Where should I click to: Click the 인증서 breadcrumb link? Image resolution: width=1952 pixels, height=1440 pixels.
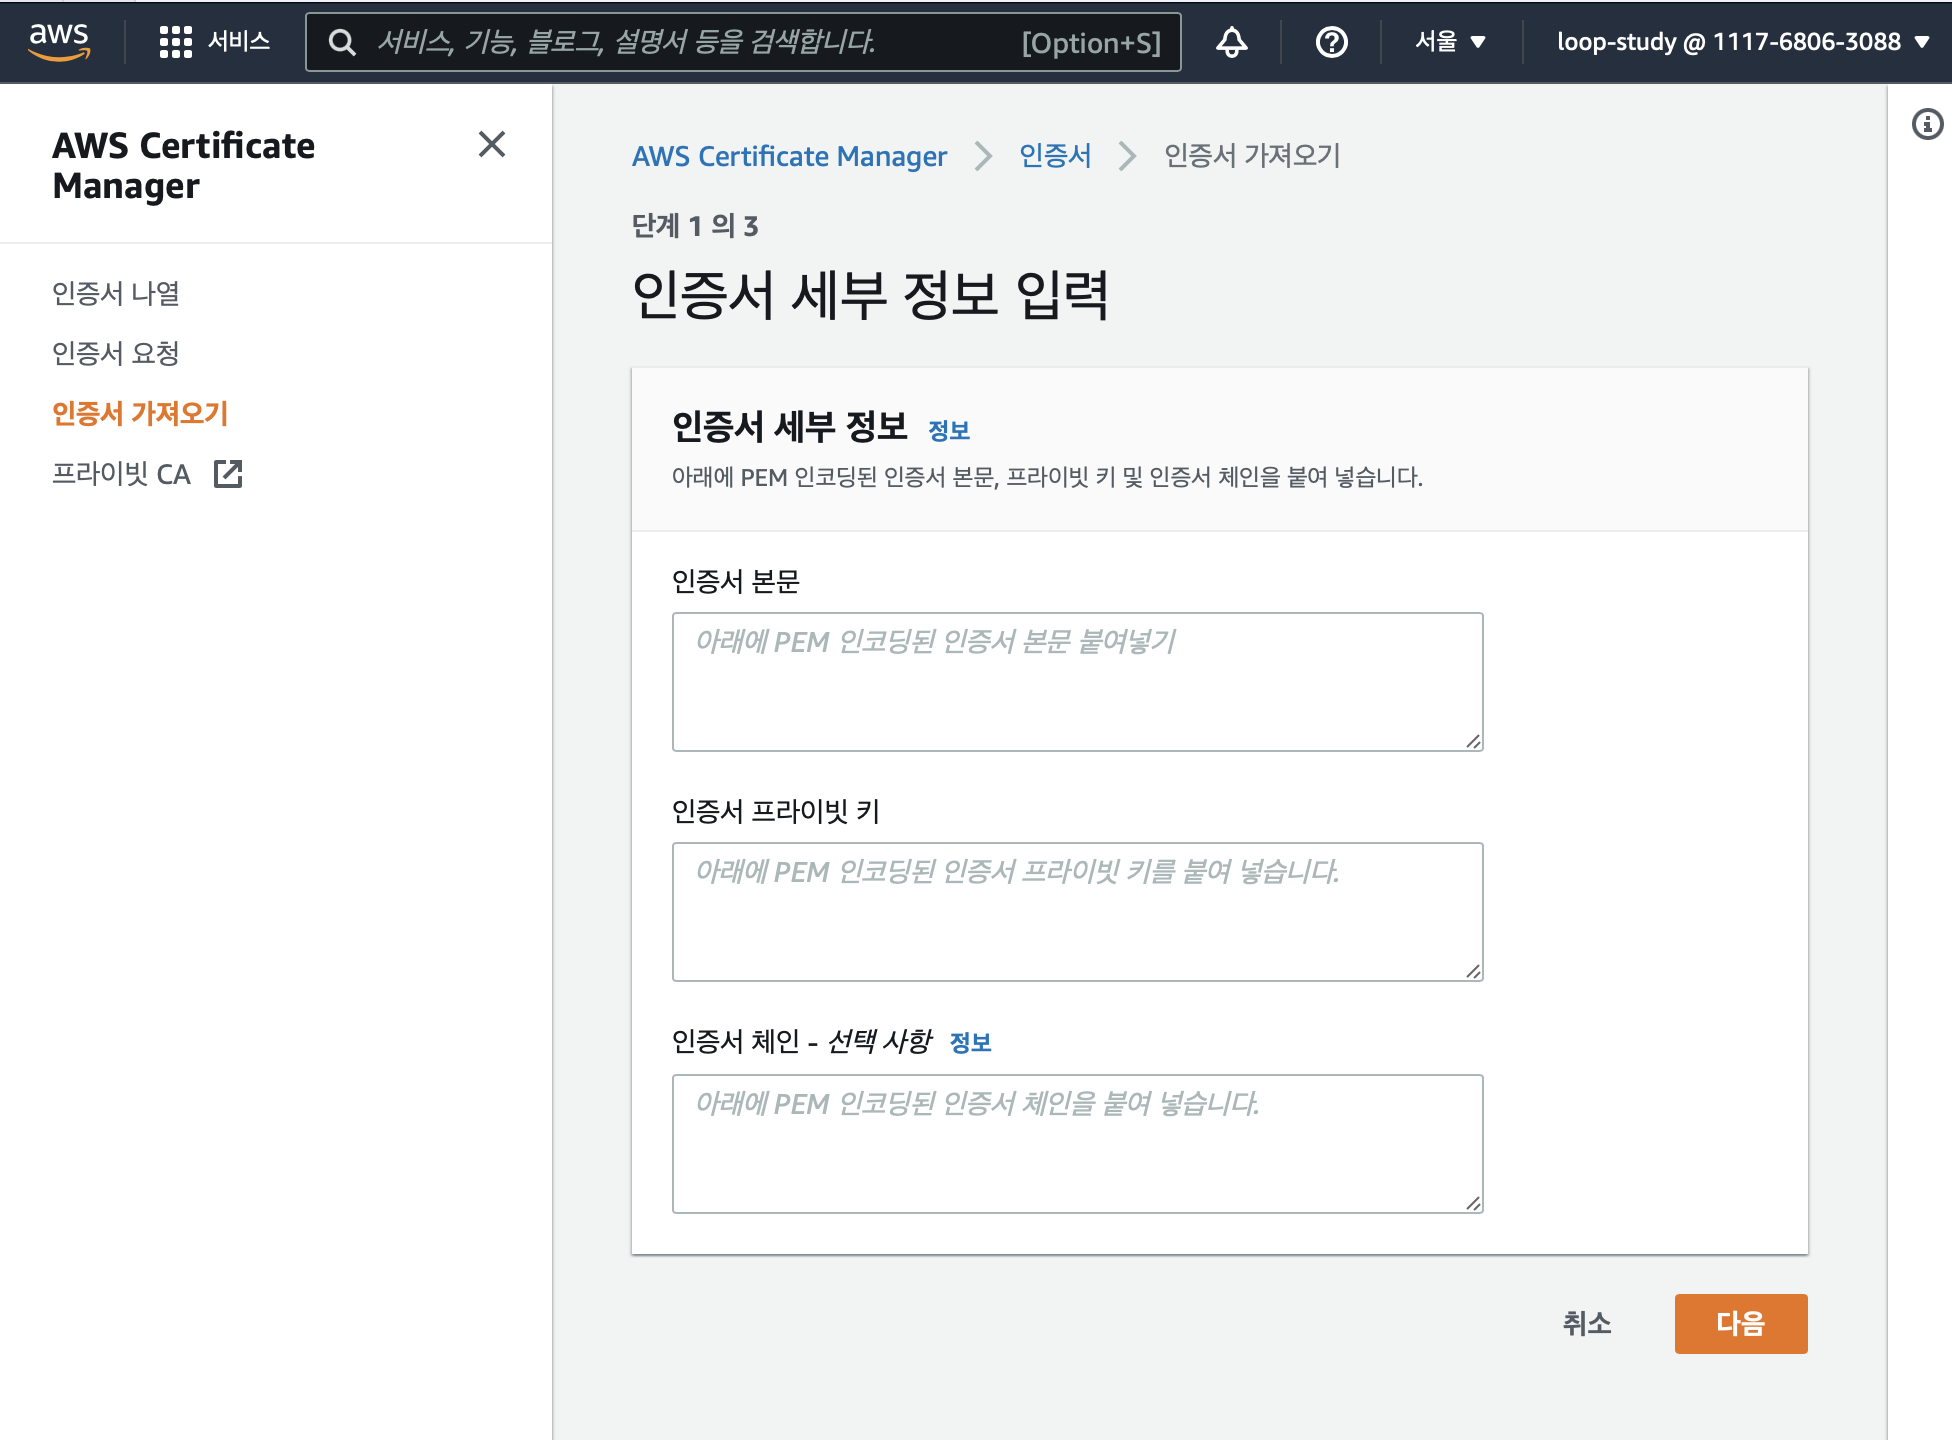1054,156
